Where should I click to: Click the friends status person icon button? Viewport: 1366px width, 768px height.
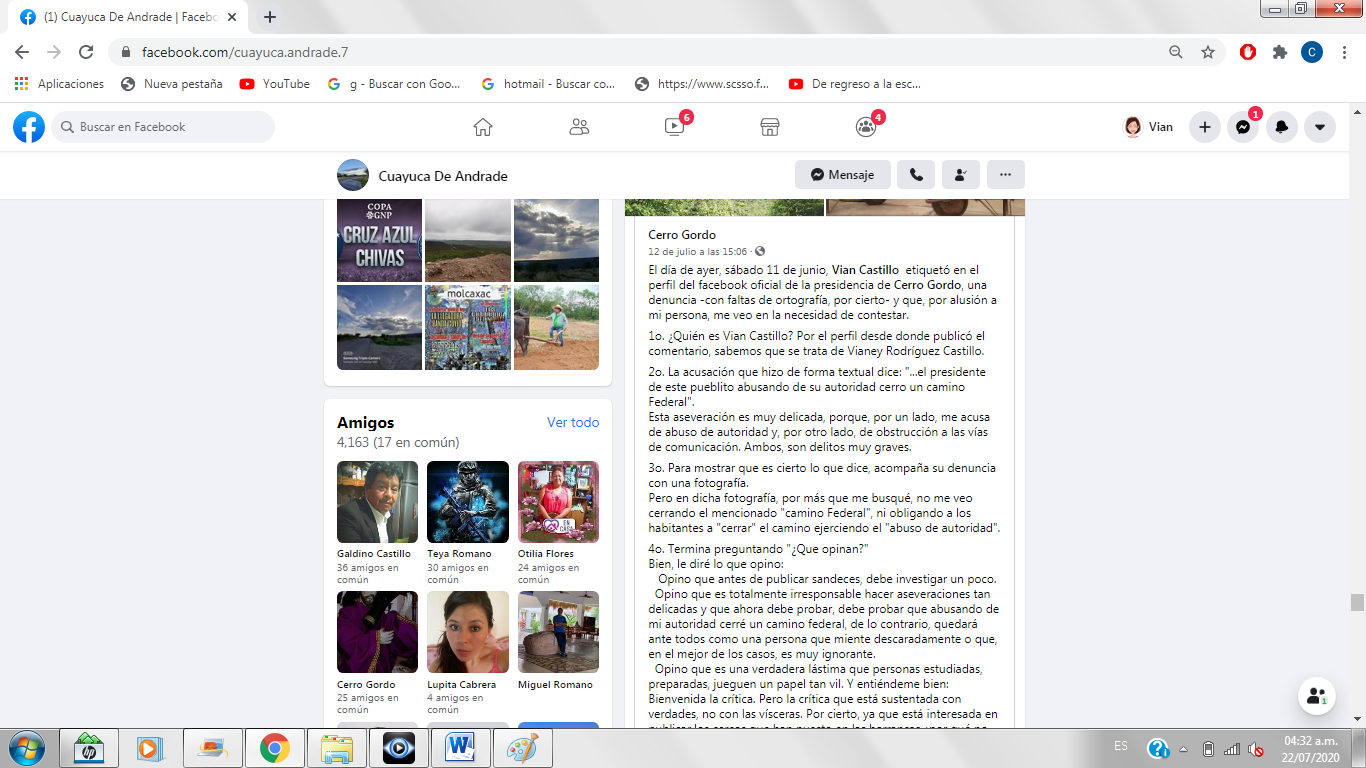coord(961,175)
